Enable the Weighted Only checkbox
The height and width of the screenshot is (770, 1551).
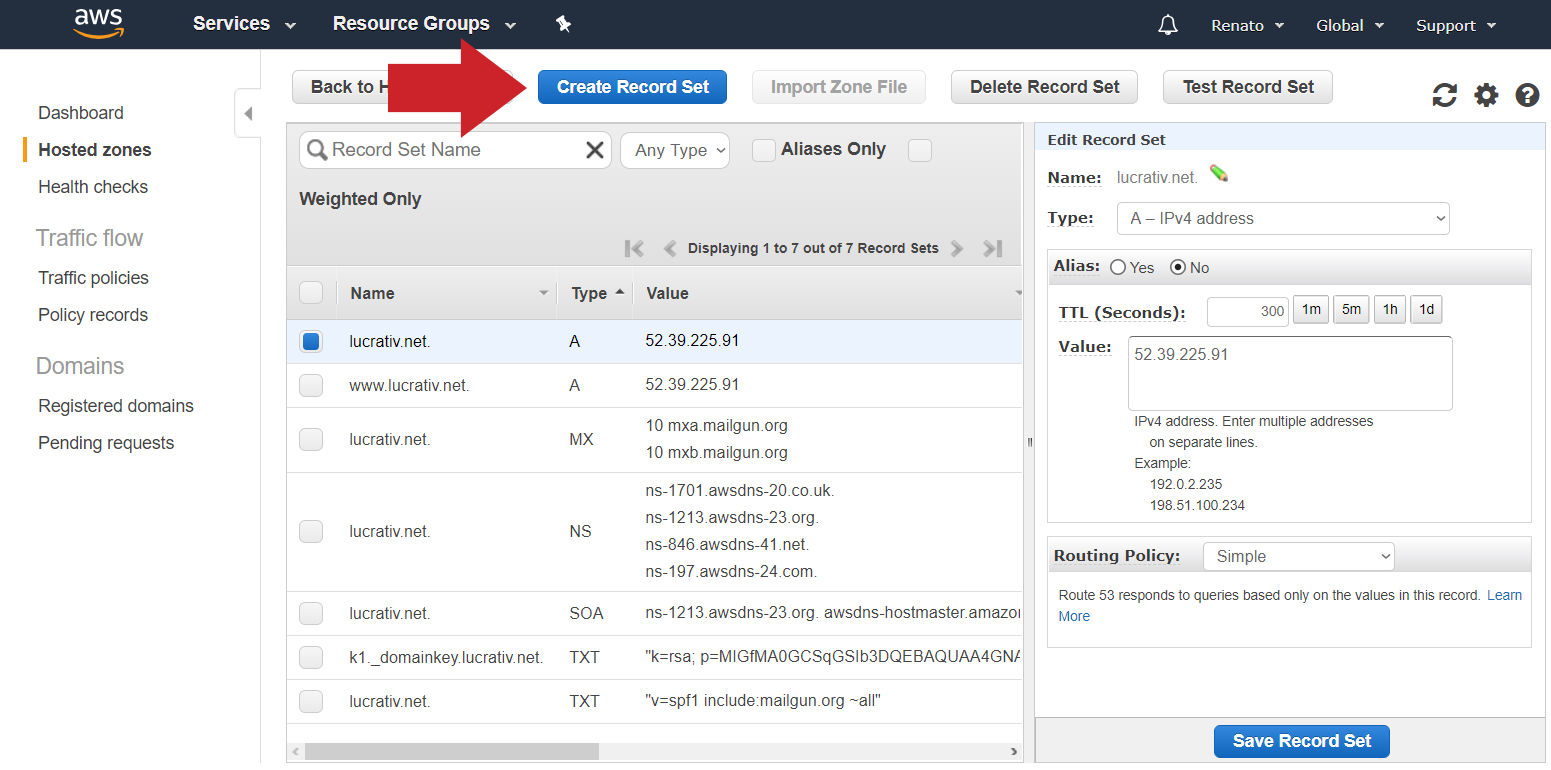[920, 150]
